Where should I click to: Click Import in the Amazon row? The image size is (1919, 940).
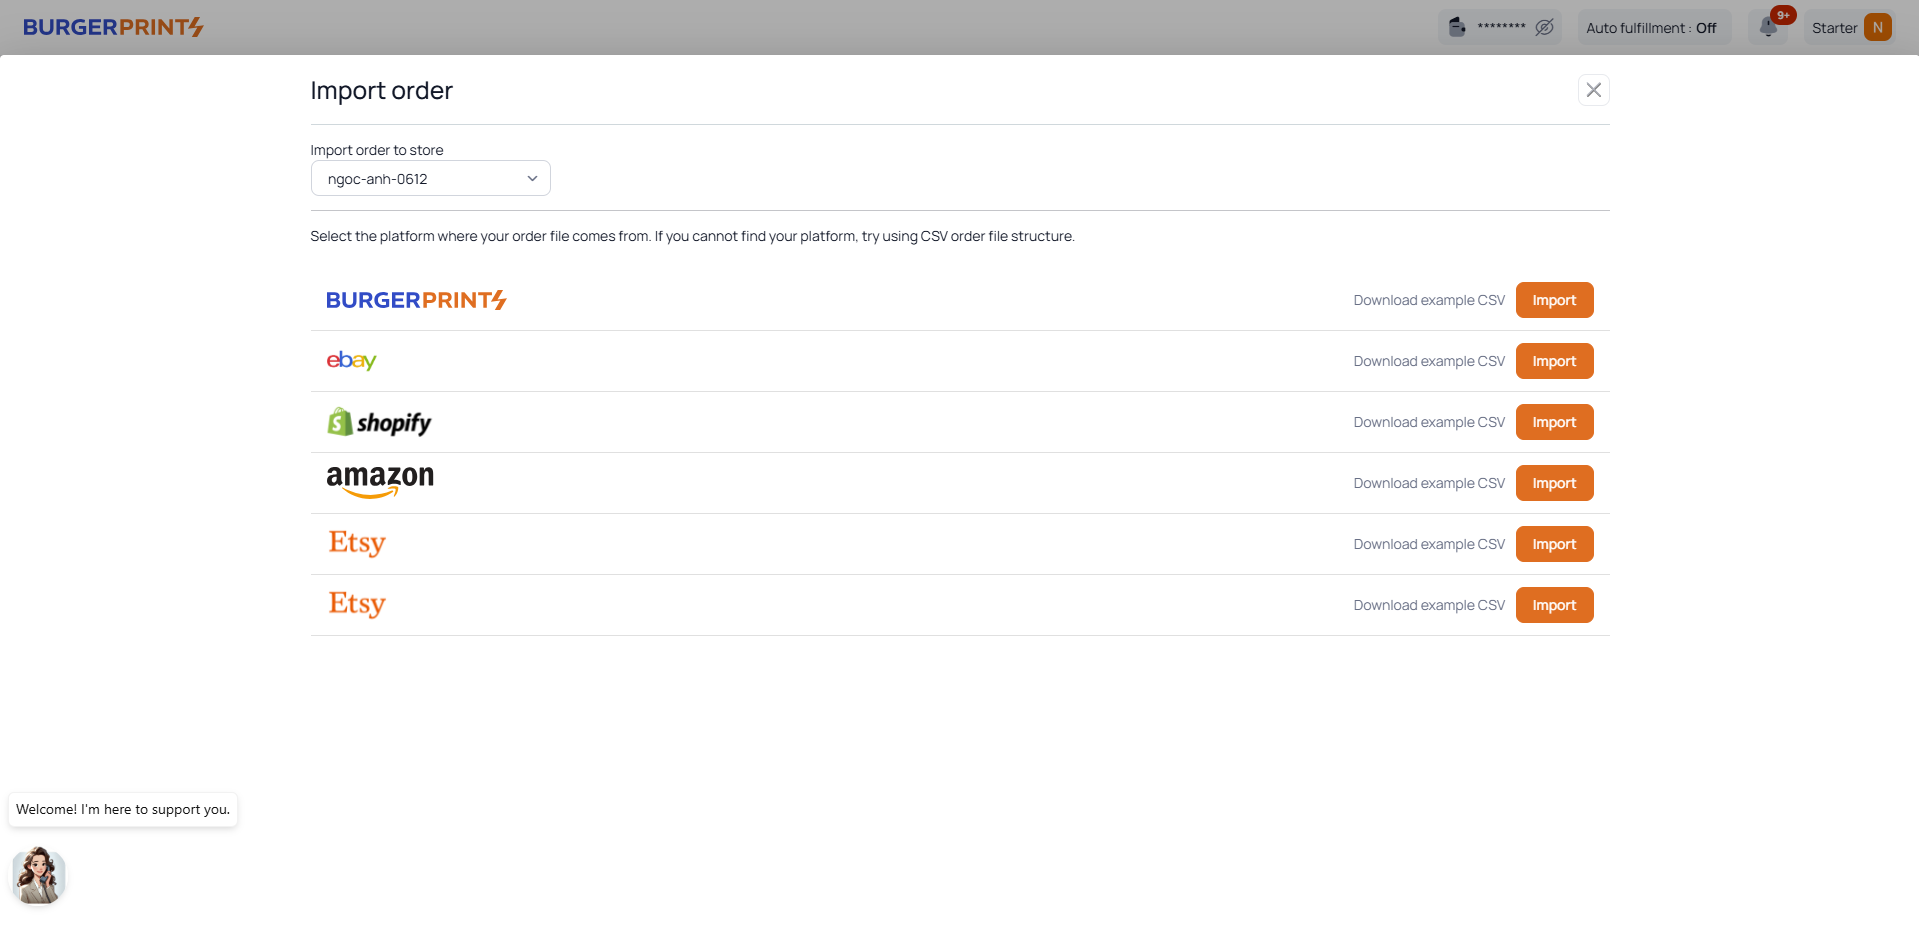[1554, 483]
